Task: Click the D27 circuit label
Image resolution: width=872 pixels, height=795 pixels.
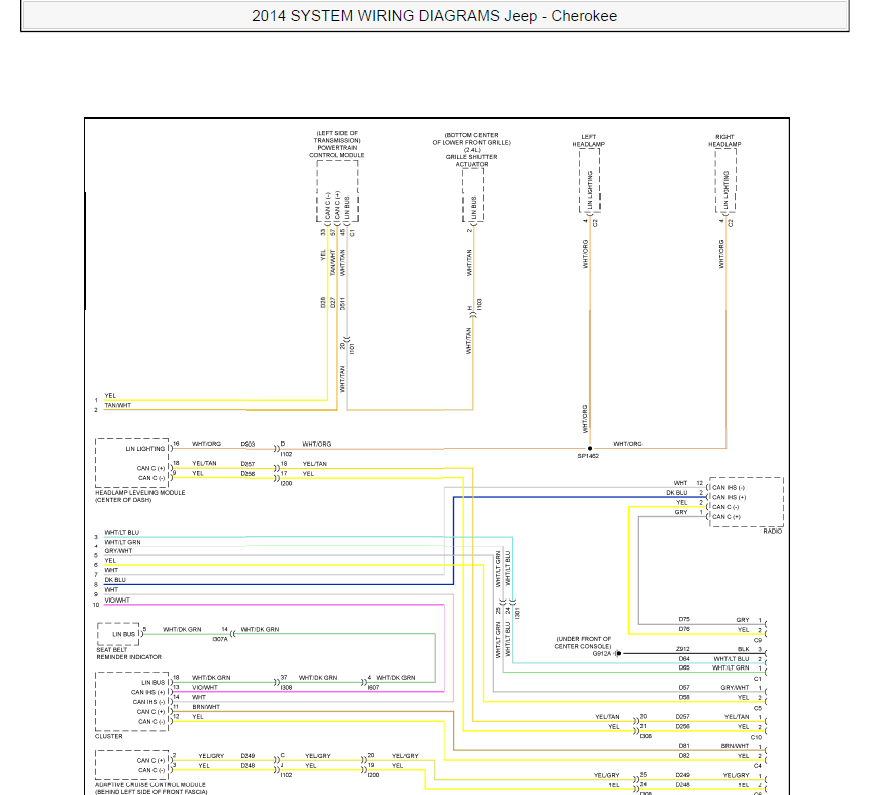Action: (333, 303)
